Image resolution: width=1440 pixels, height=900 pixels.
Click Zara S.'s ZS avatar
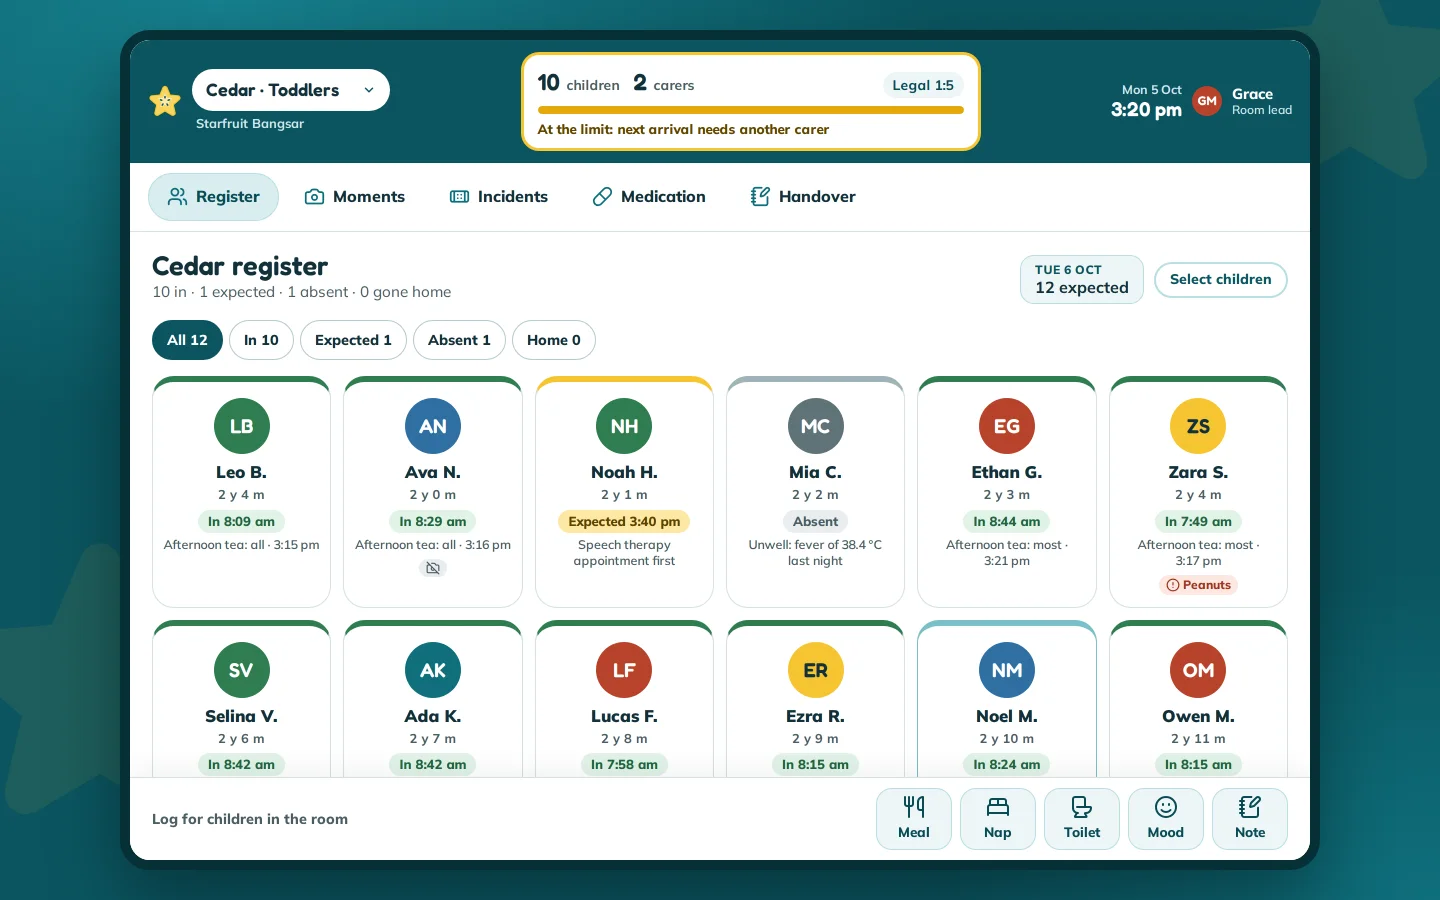coord(1198,426)
